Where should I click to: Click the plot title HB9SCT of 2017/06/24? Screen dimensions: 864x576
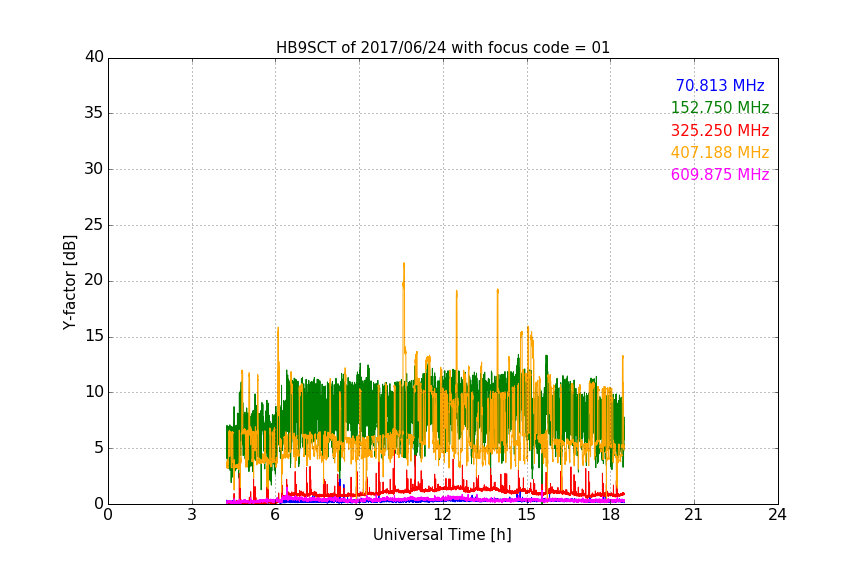pos(442,48)
